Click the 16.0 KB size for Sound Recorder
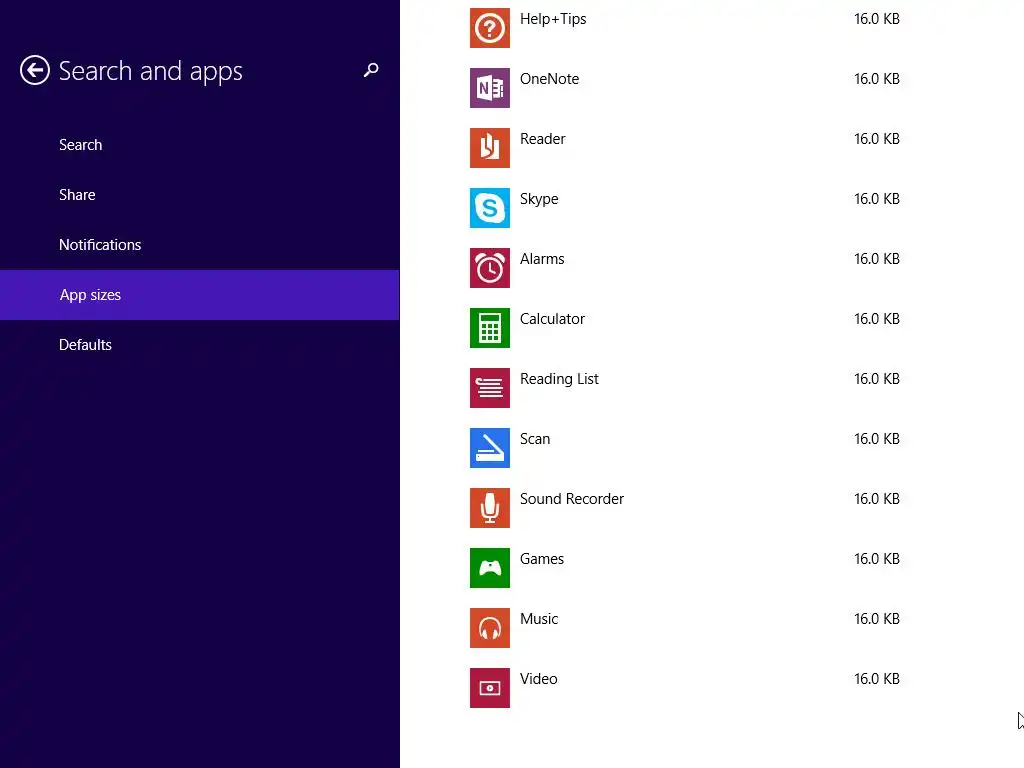1024x768 pixels. 877,499
